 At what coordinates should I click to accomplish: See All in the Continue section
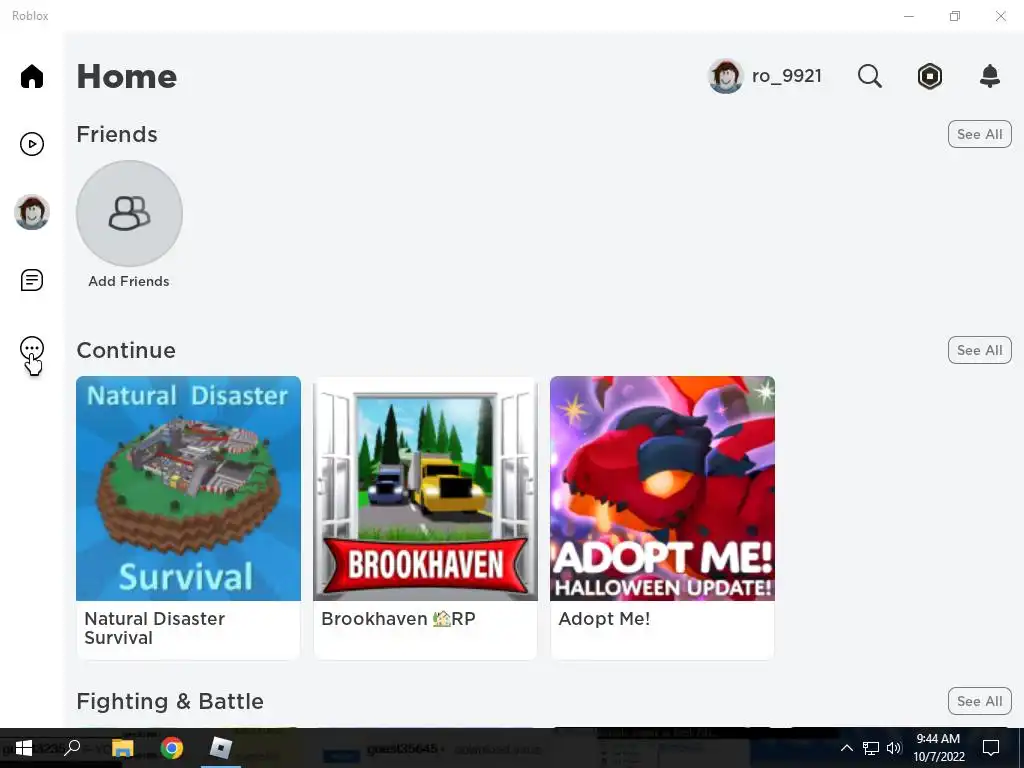coord(979,351)
